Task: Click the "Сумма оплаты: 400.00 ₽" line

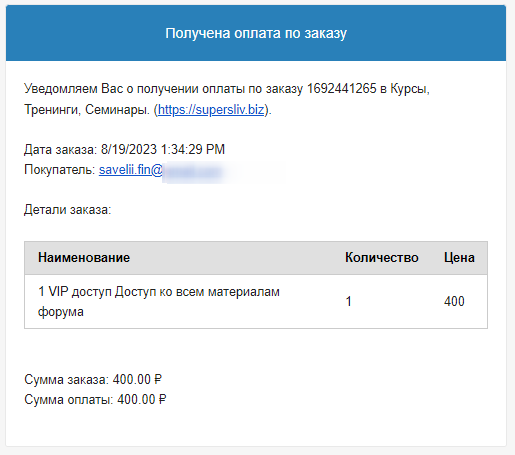Action: point(95,400)
